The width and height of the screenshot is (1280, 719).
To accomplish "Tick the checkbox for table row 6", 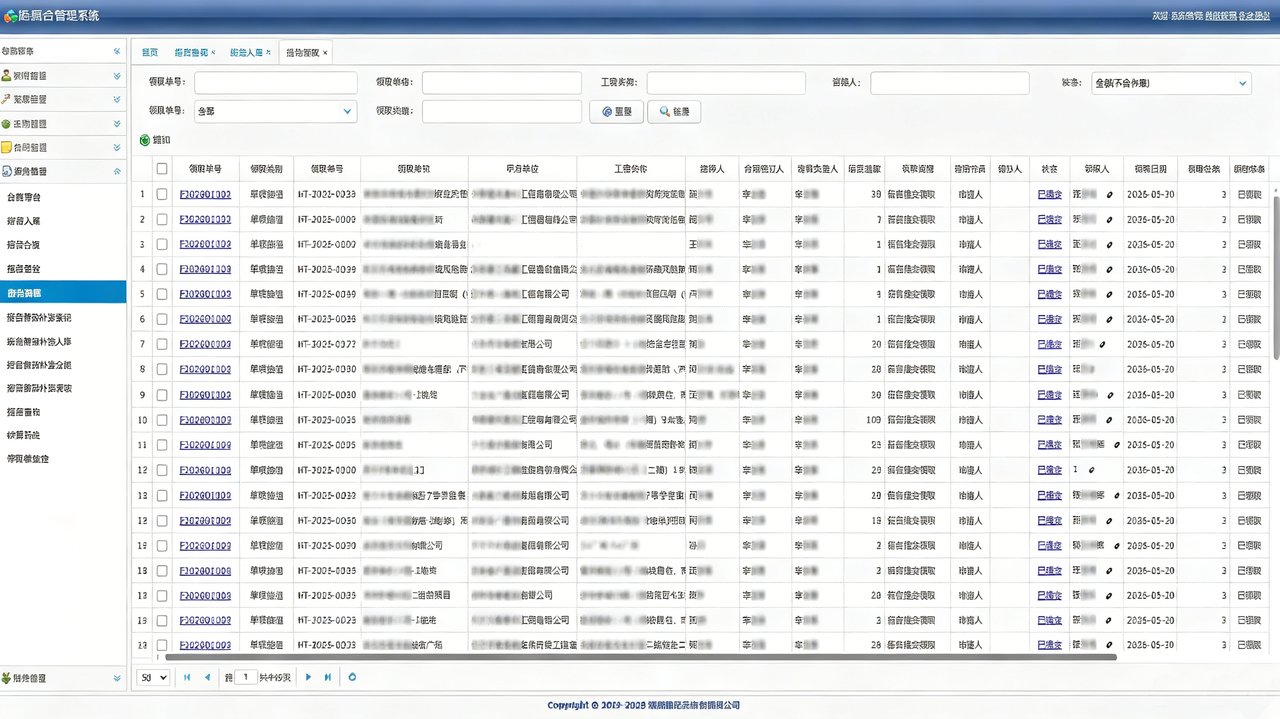I will (162, 319).
